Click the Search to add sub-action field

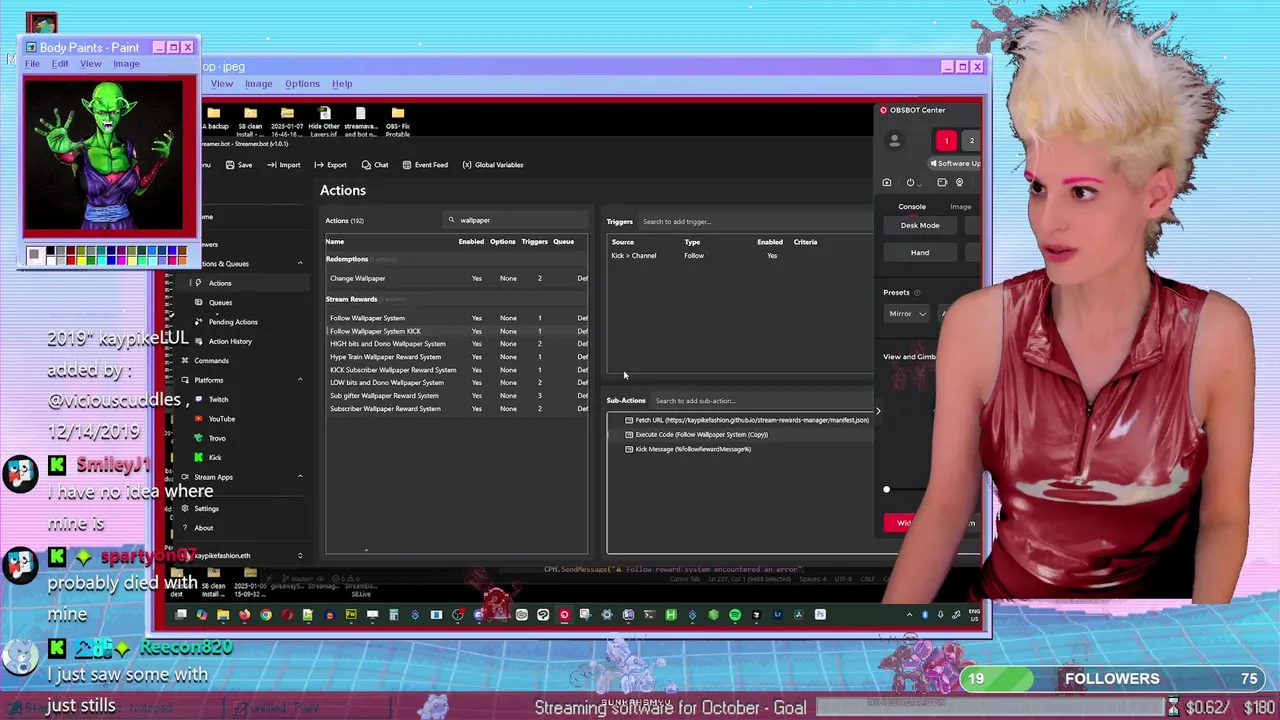[x=760, y=400]
